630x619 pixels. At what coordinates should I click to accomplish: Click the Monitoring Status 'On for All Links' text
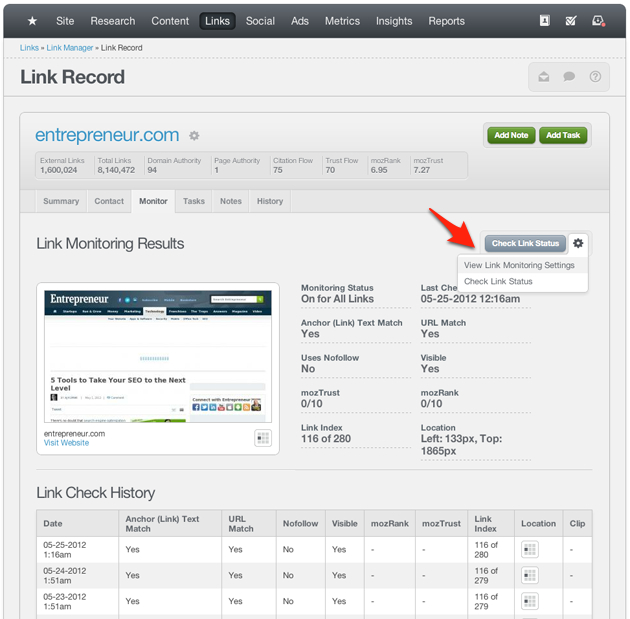point(338,298)
